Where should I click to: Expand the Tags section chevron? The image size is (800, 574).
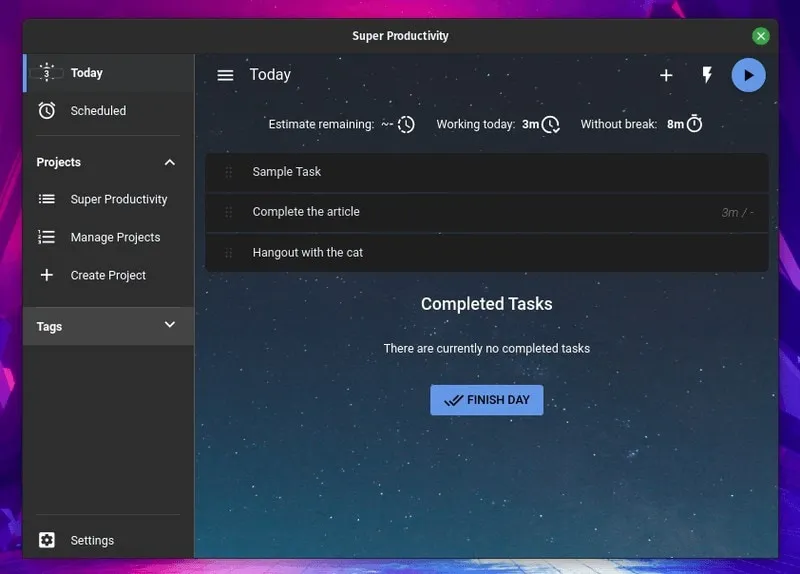click(x=169, y=325)
